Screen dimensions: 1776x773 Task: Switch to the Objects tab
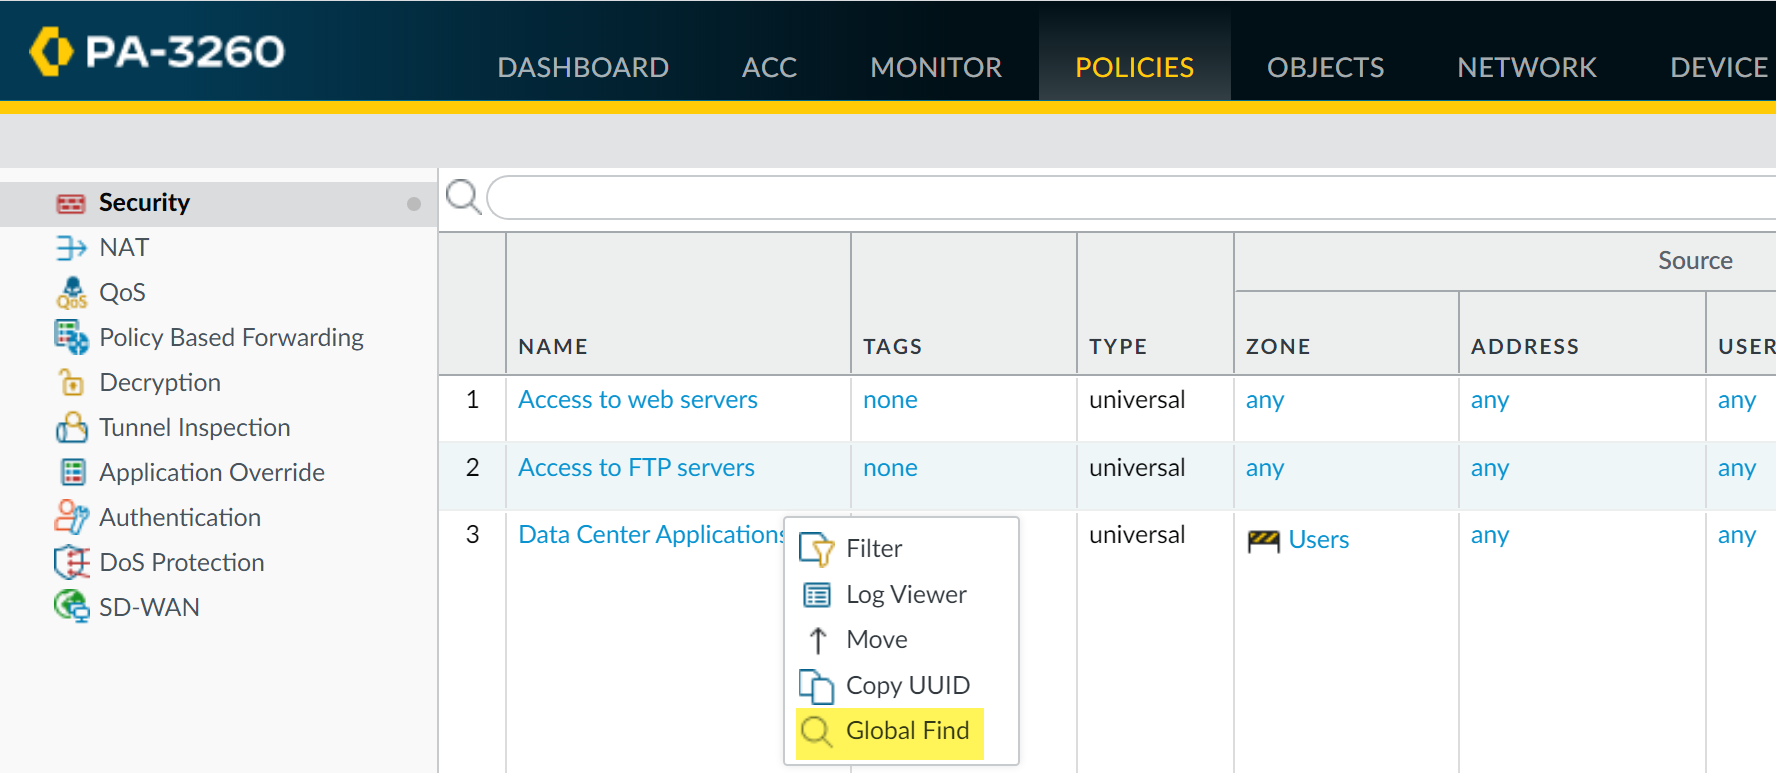click(1325, 67)
